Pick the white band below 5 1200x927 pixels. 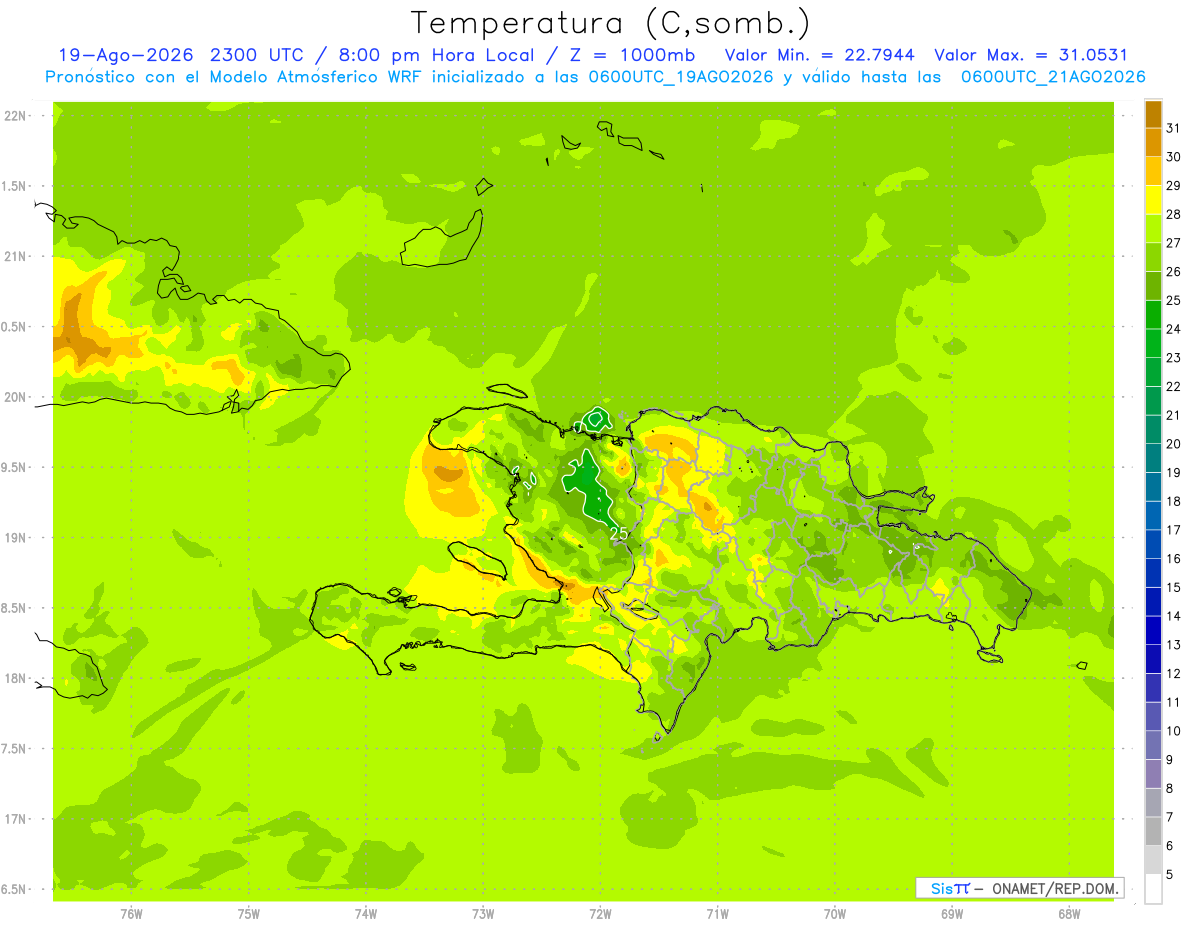[1153, 888]
